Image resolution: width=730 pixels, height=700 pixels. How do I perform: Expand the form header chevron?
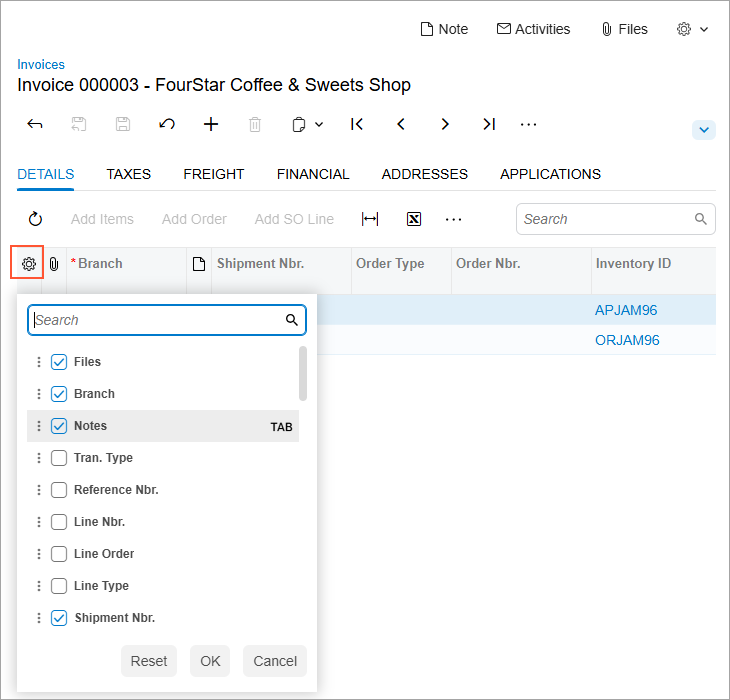coord(704,130)
